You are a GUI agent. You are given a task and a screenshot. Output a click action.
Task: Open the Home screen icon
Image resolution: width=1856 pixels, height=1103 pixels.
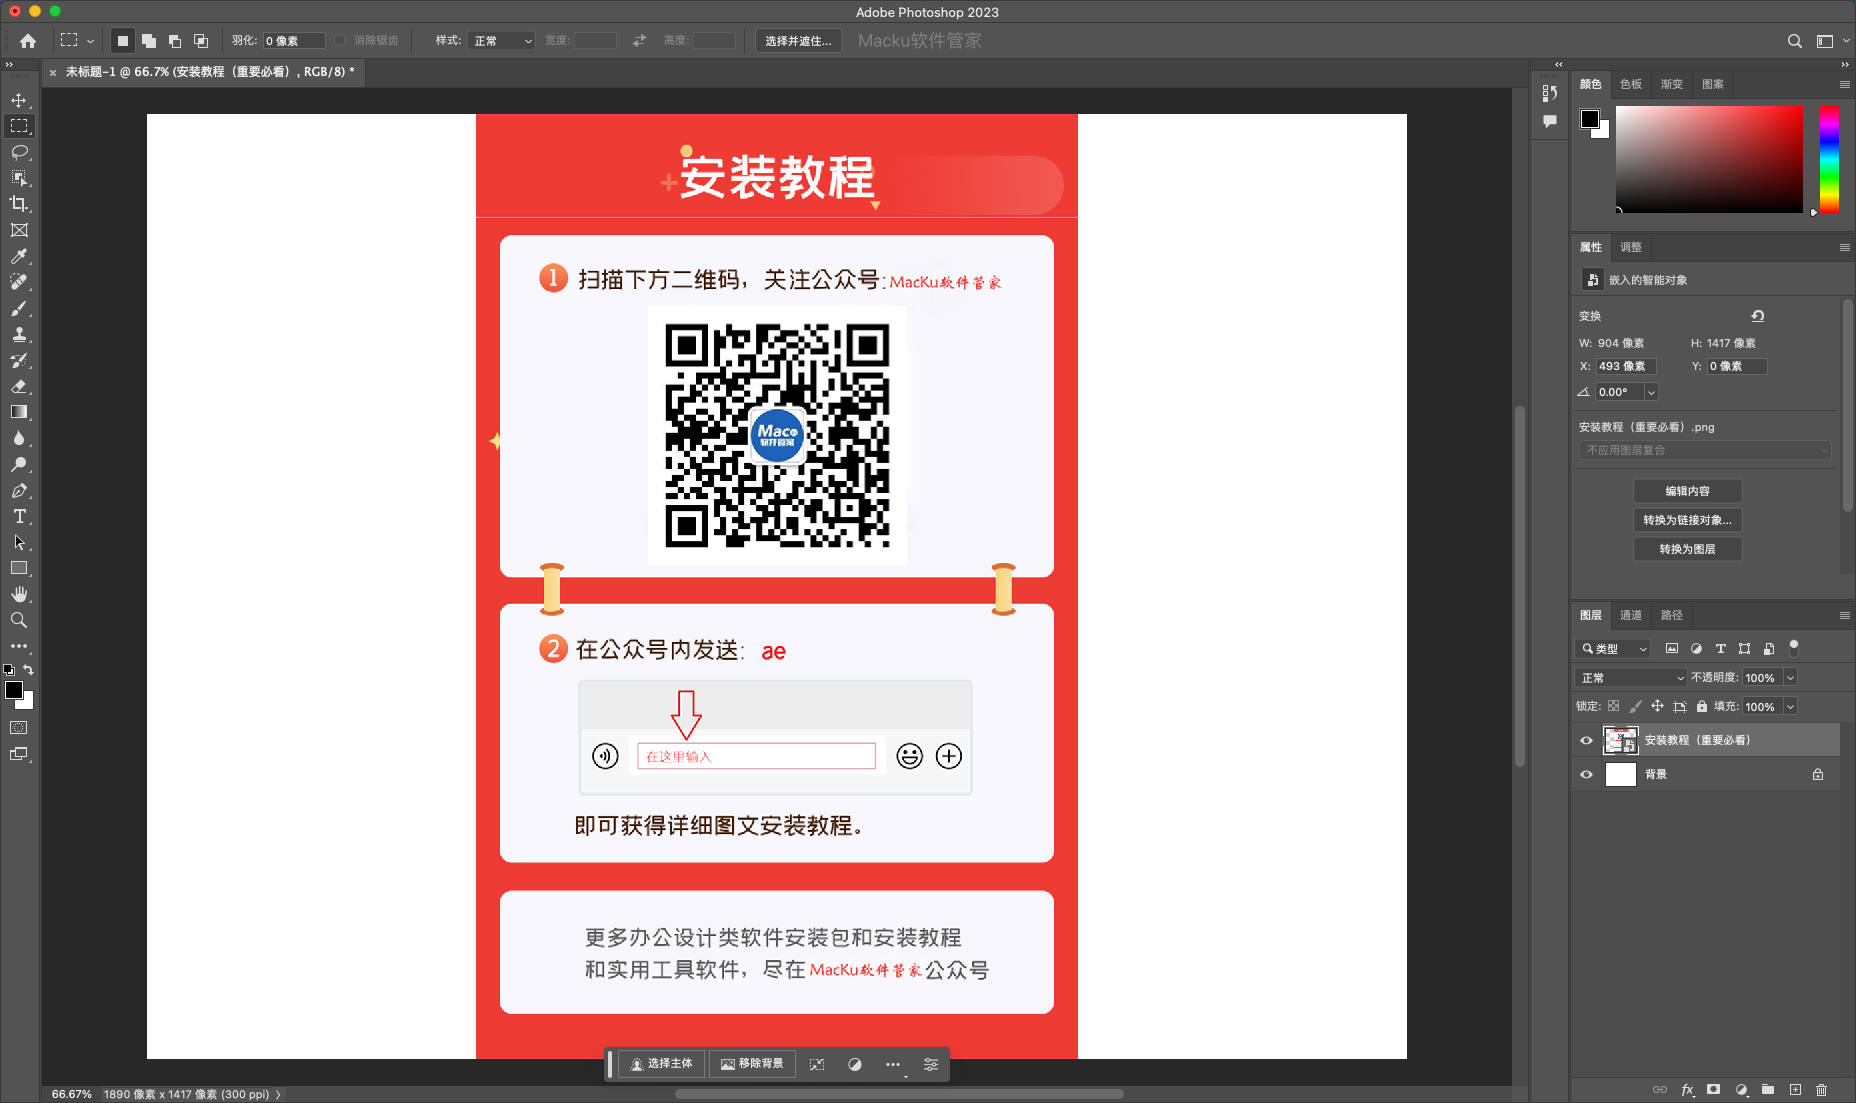(28, 41)
